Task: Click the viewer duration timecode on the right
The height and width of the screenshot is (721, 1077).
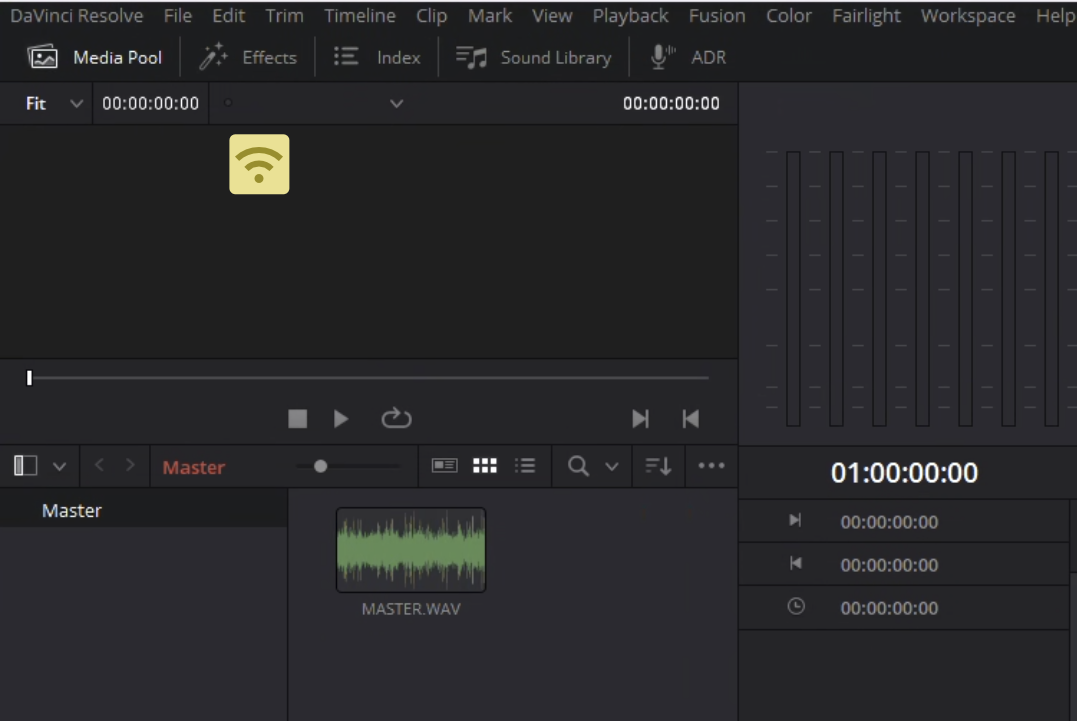Action: (671, 104)
